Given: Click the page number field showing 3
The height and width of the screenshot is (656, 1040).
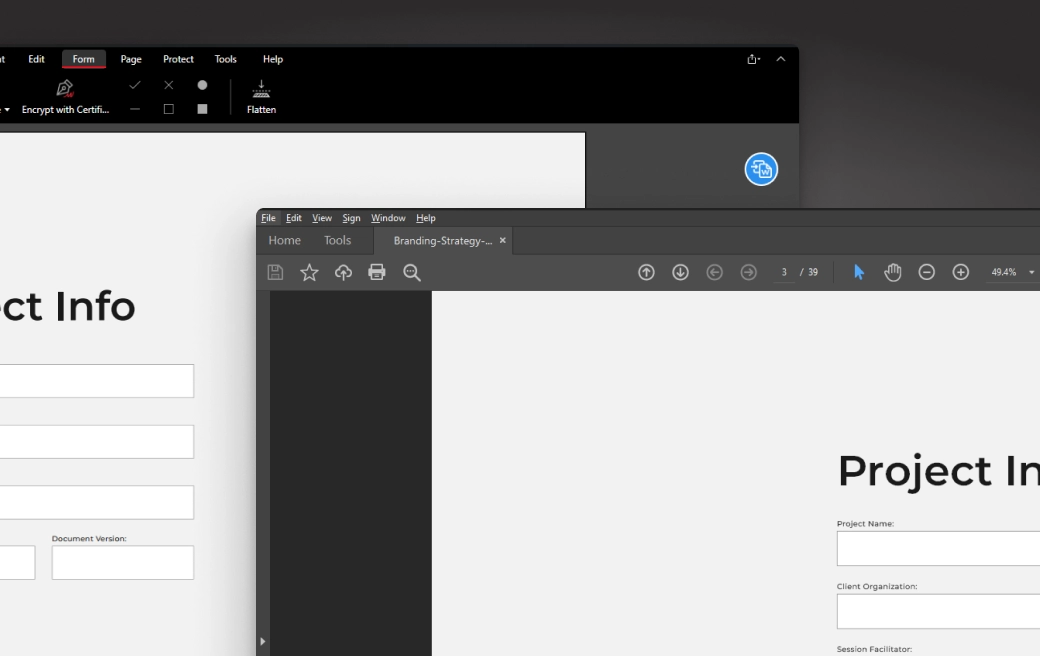Looking at the screenshot, I should click(784, 272).
